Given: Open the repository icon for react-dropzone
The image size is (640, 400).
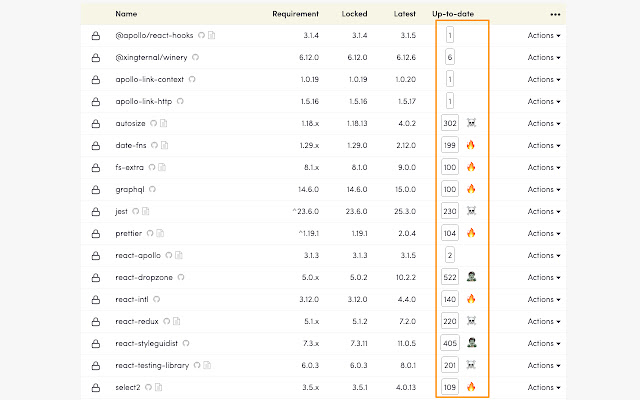Looking at the screenshot, I should click(x=181, y=277).
